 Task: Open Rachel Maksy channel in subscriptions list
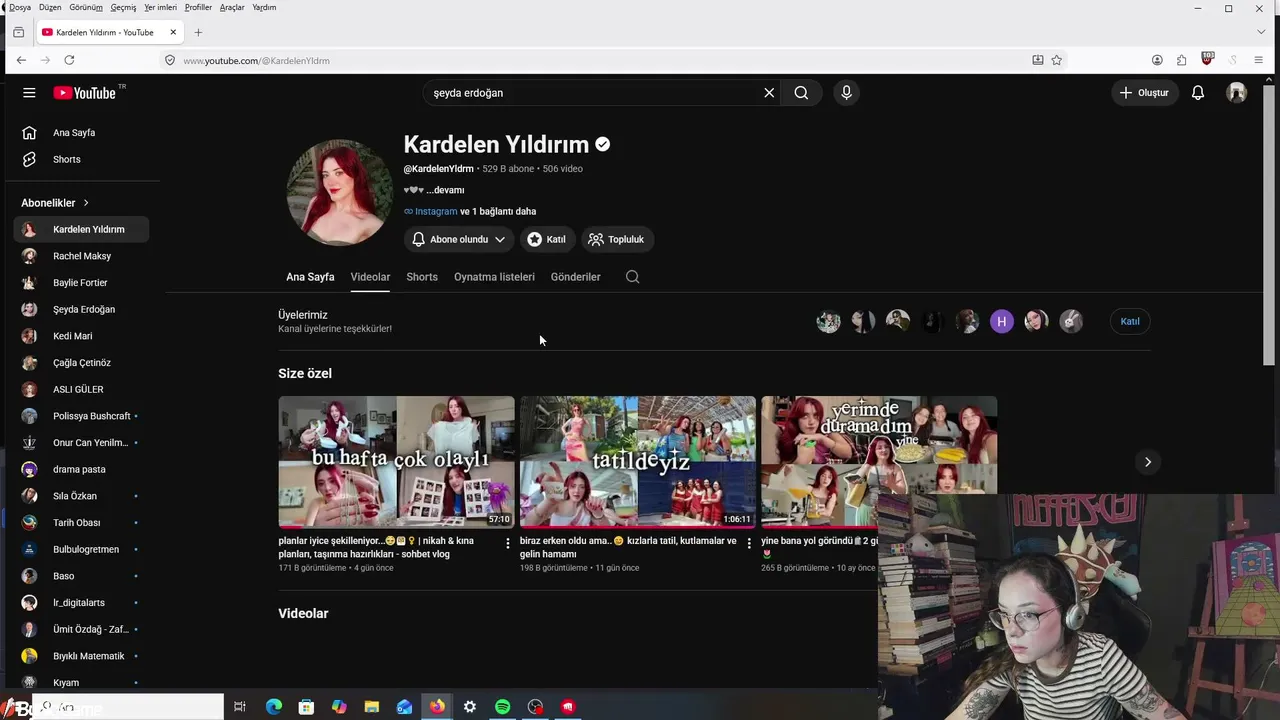(x=82, y=256)
